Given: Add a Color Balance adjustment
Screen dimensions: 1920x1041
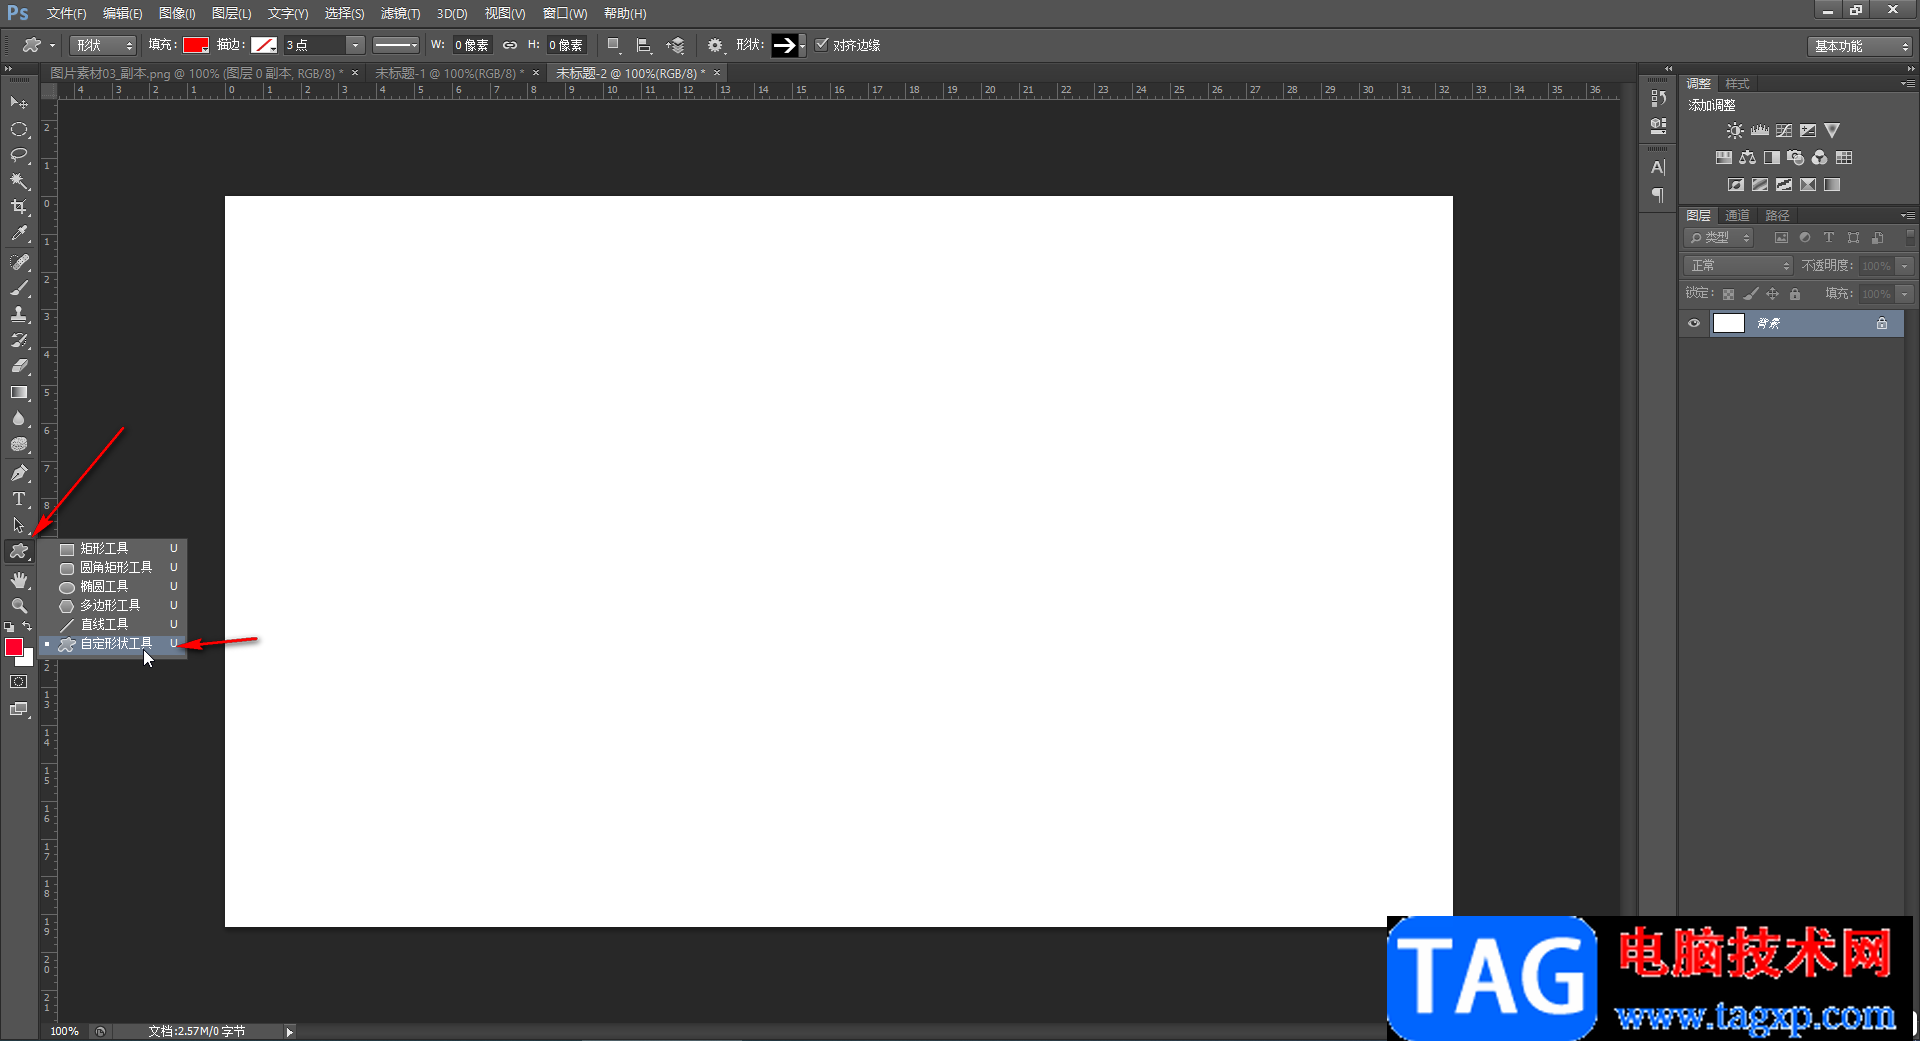Looking at the screenshot, I should (x=1747, y=158).
